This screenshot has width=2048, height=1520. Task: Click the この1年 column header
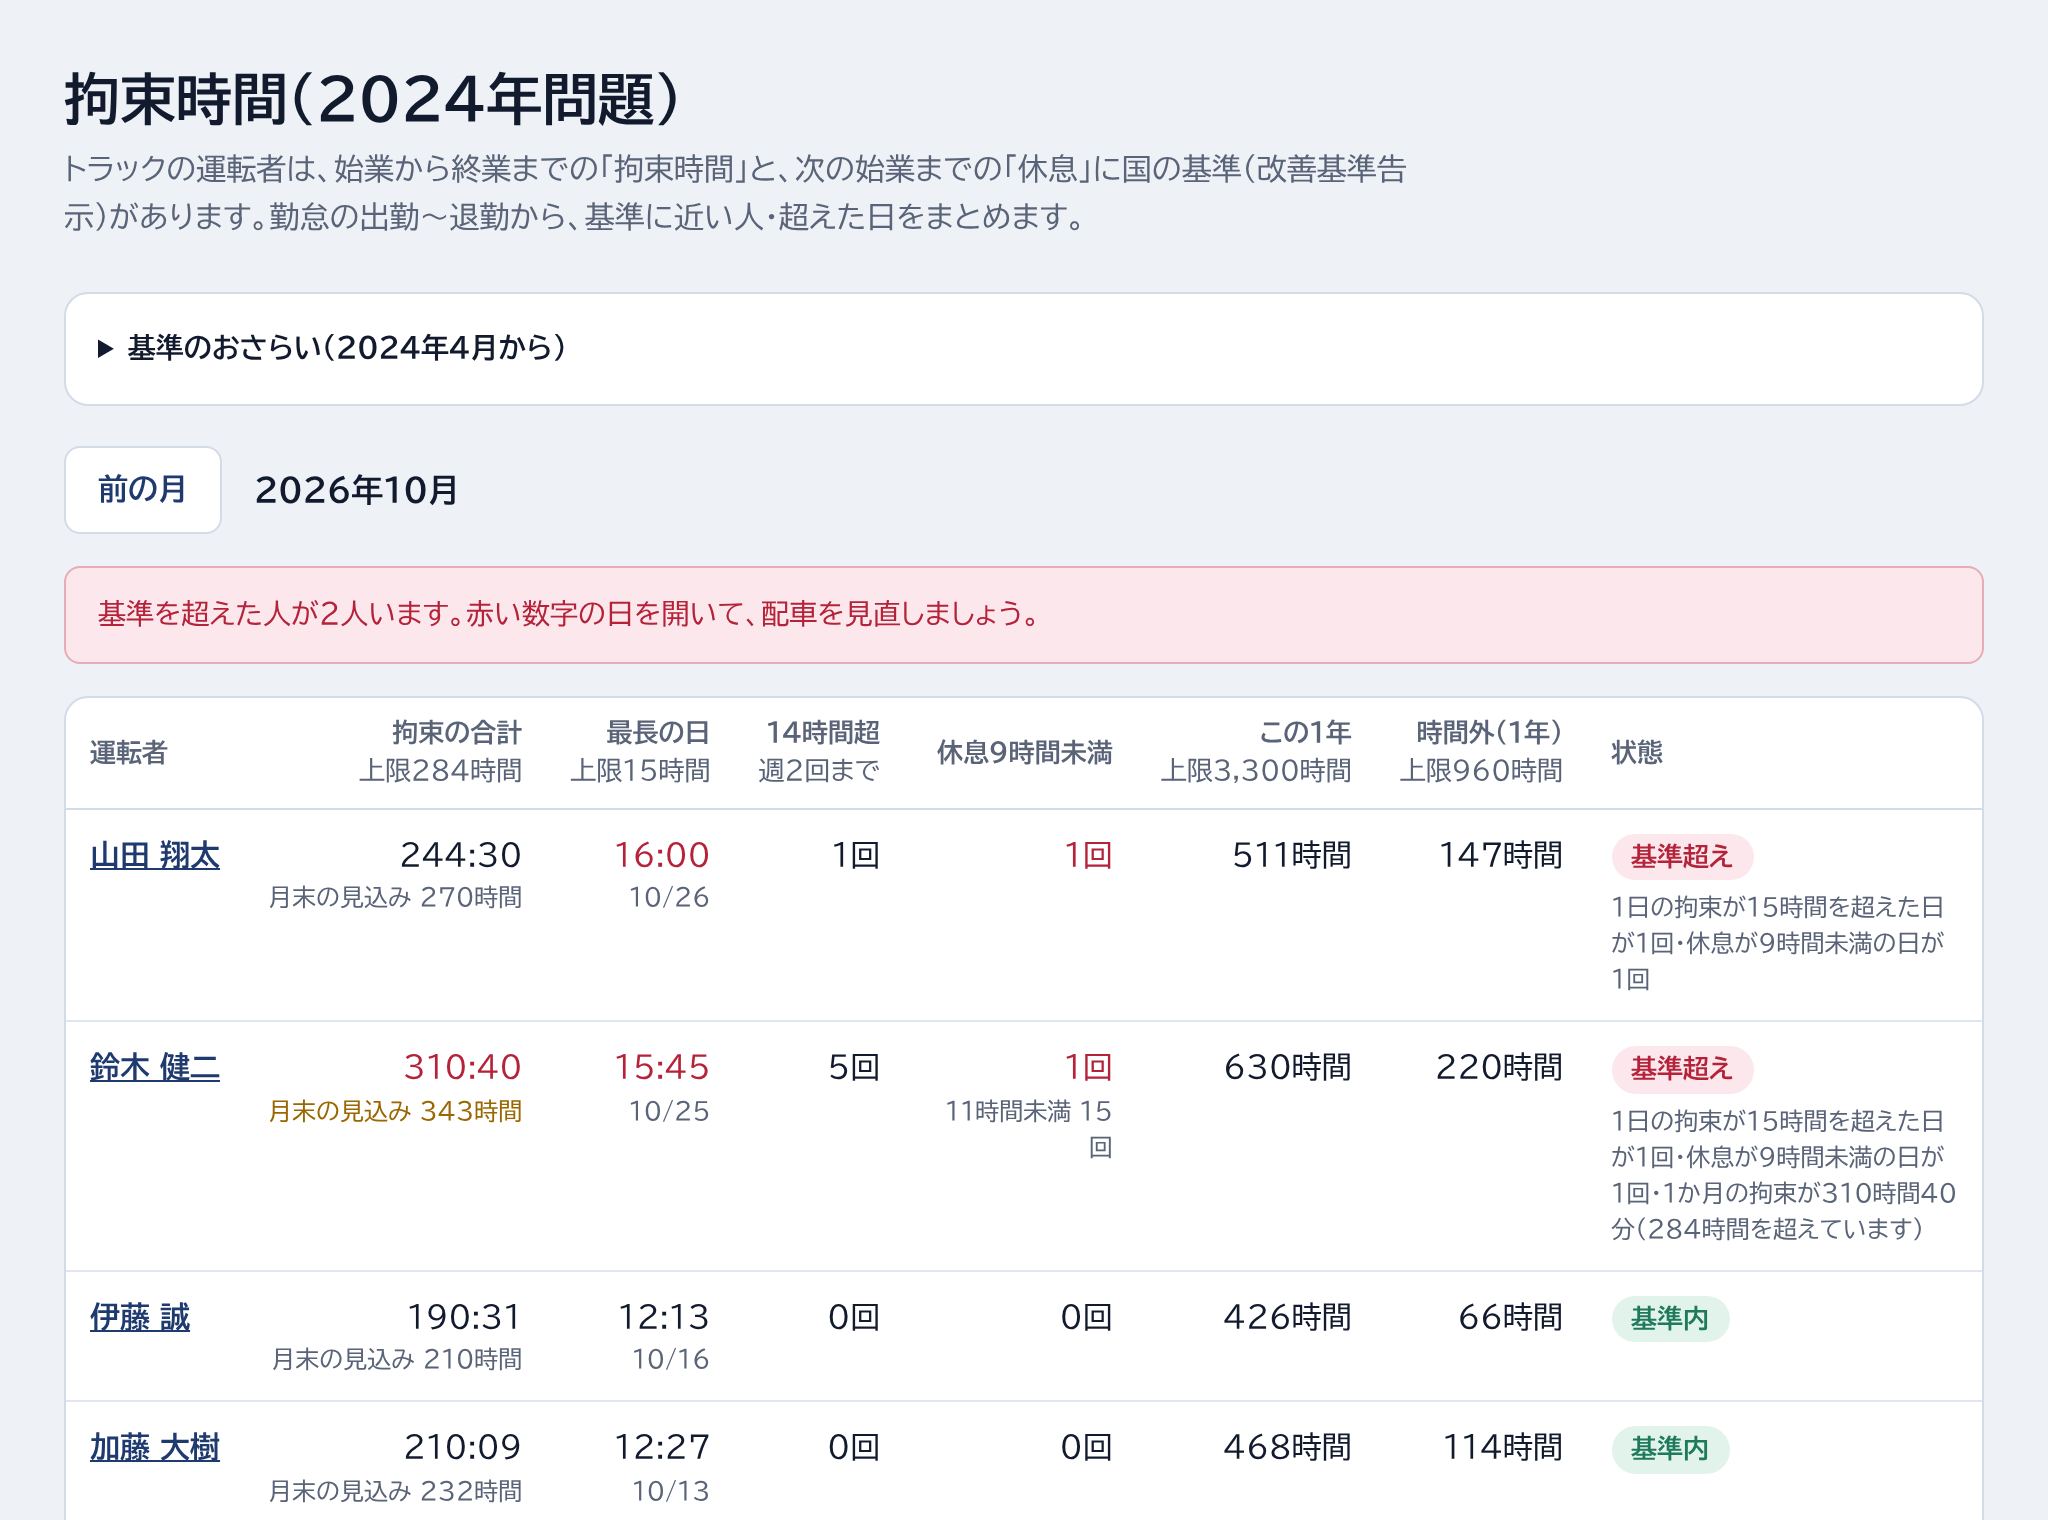(x=1304, y=733)
